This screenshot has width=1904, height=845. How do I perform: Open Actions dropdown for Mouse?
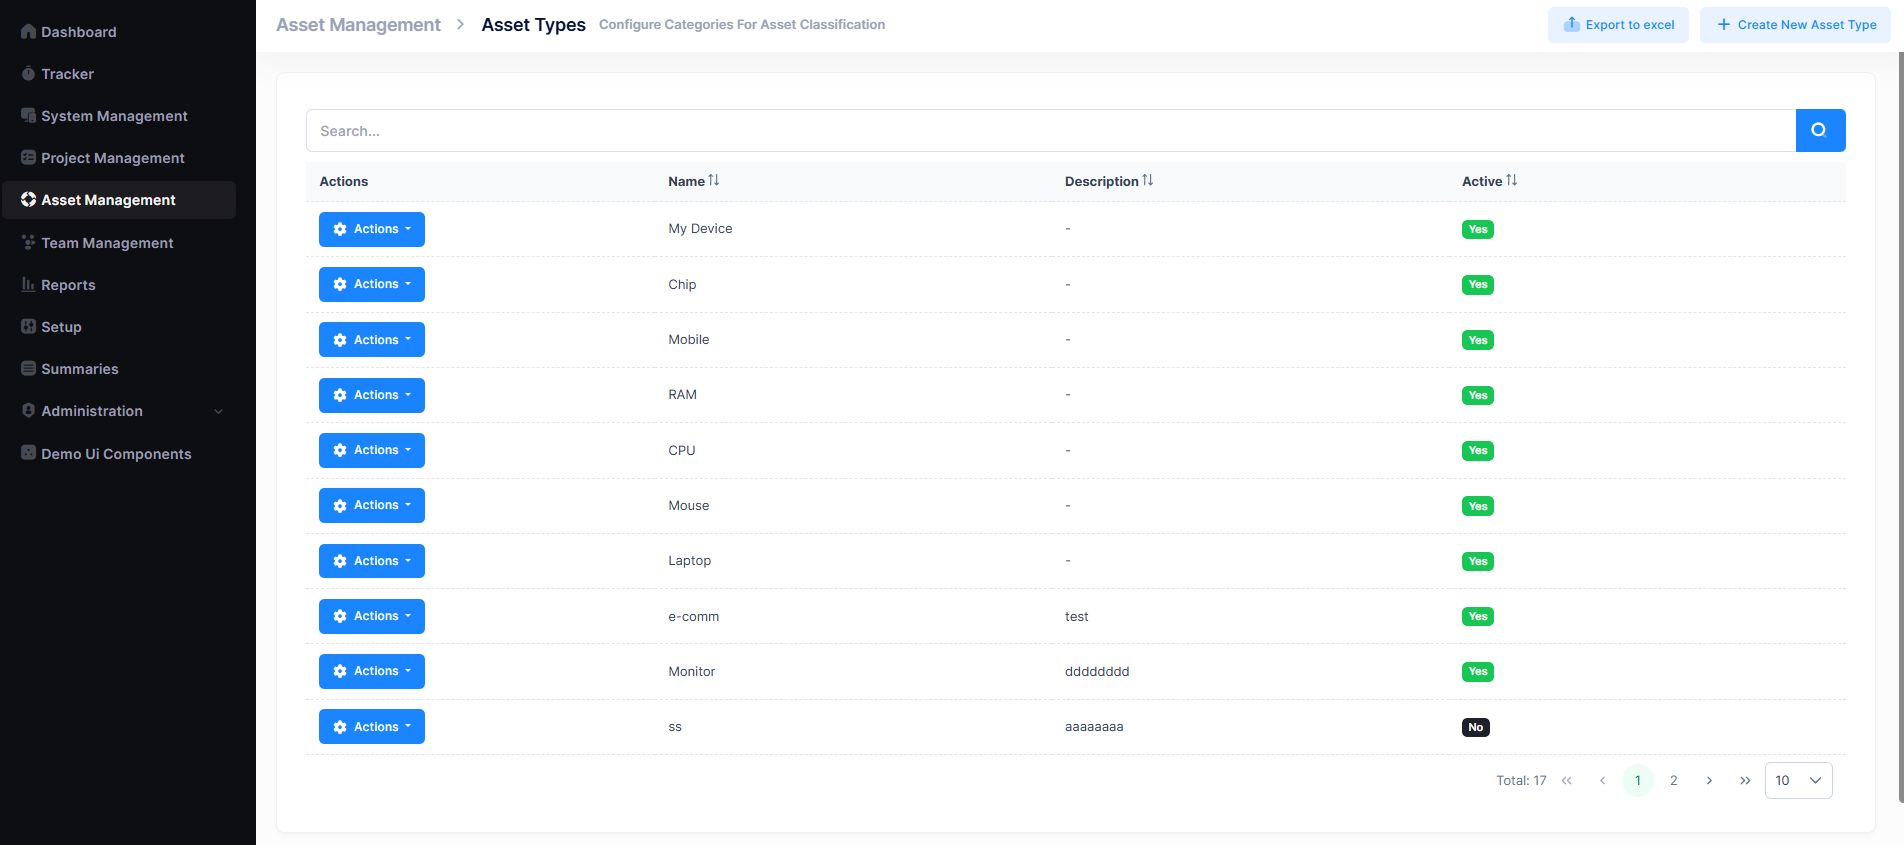[372, 505]
